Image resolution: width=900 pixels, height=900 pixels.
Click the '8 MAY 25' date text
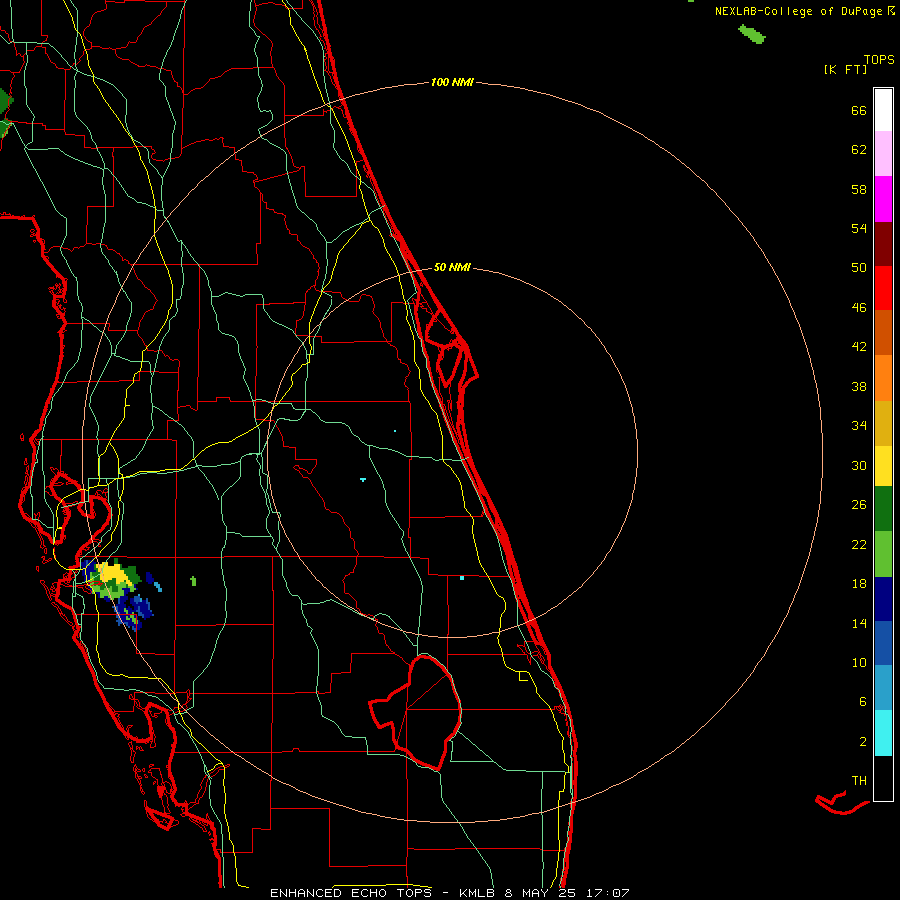(x=542, y=893)
